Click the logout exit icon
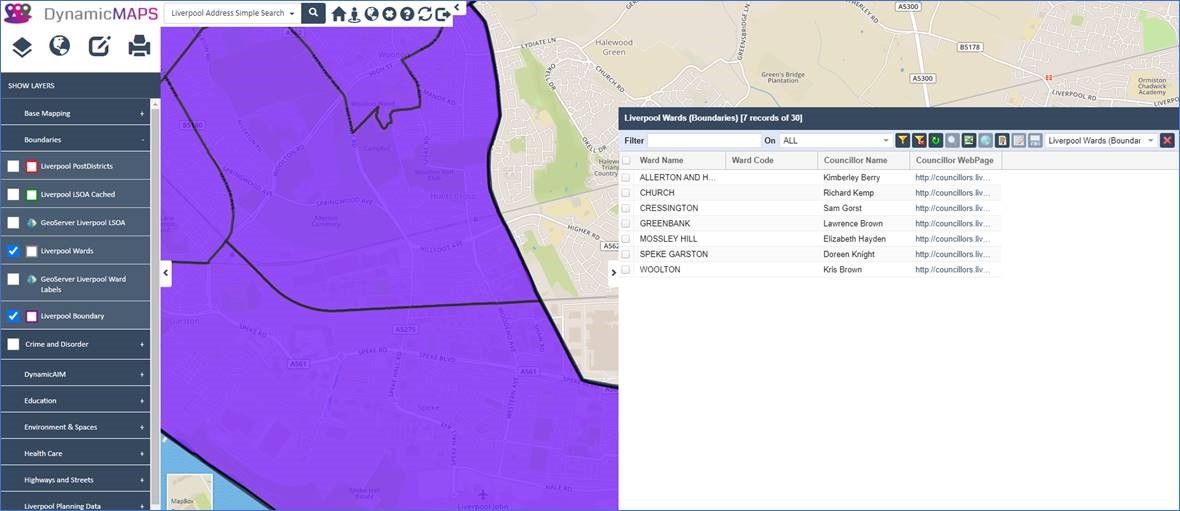The width and height of the screenshot is (1180, 511). [443, 14]
